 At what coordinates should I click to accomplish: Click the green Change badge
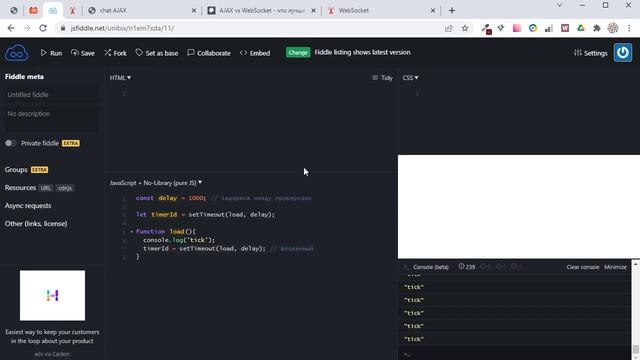pos(298,53)
